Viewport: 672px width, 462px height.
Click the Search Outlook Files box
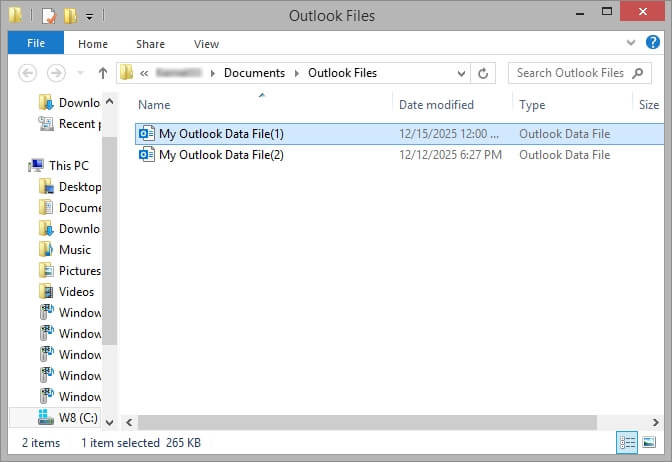579,73
